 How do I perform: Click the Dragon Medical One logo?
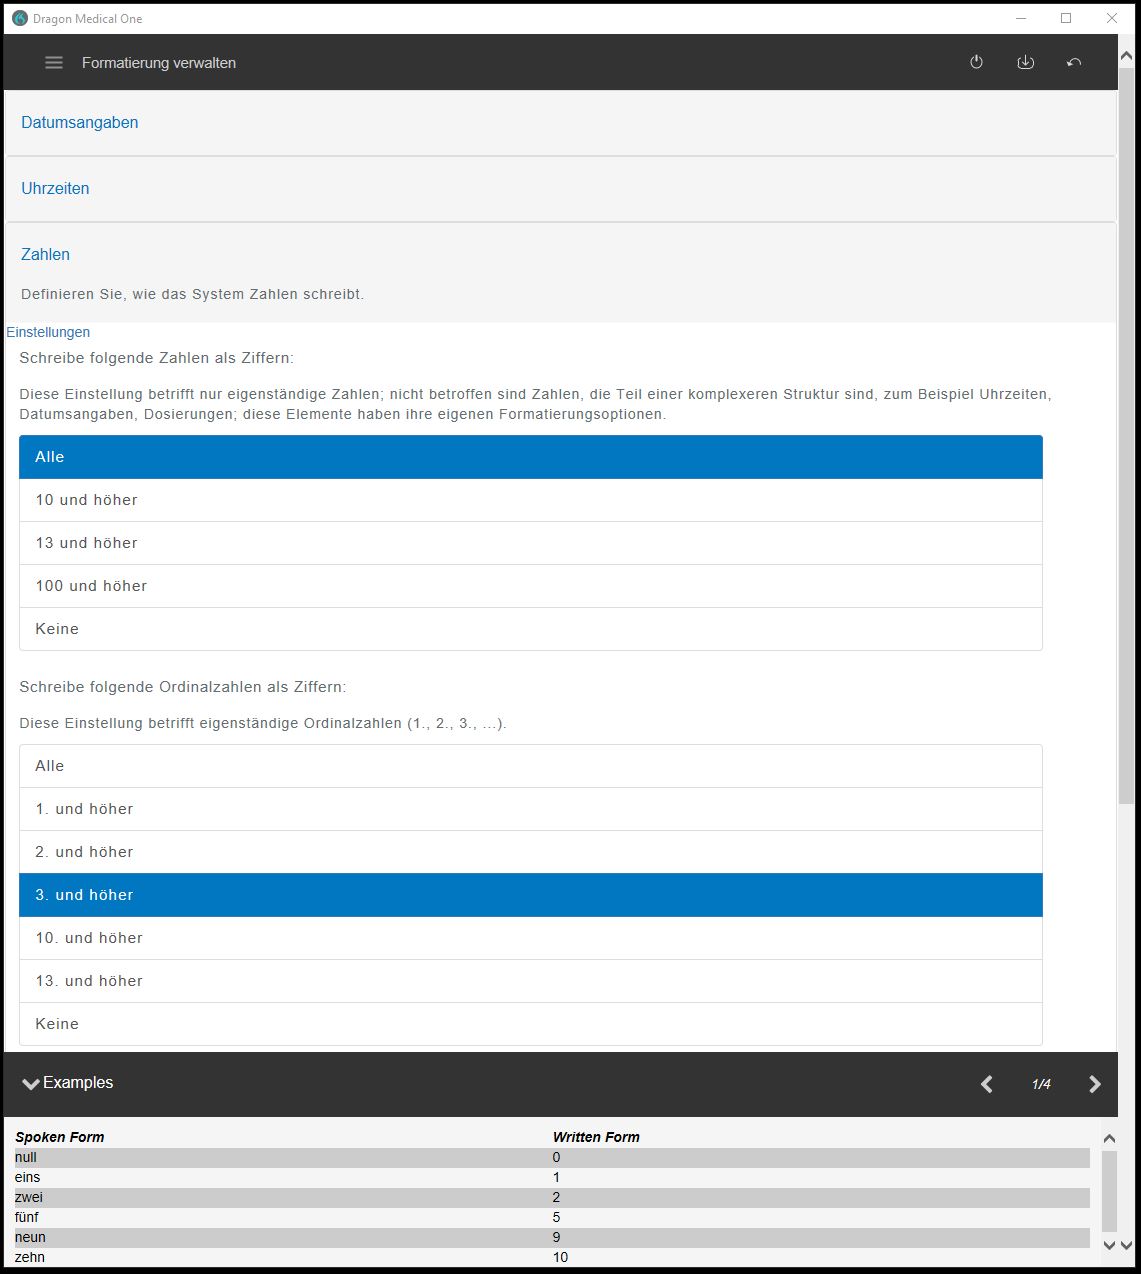tap(19, 18)
